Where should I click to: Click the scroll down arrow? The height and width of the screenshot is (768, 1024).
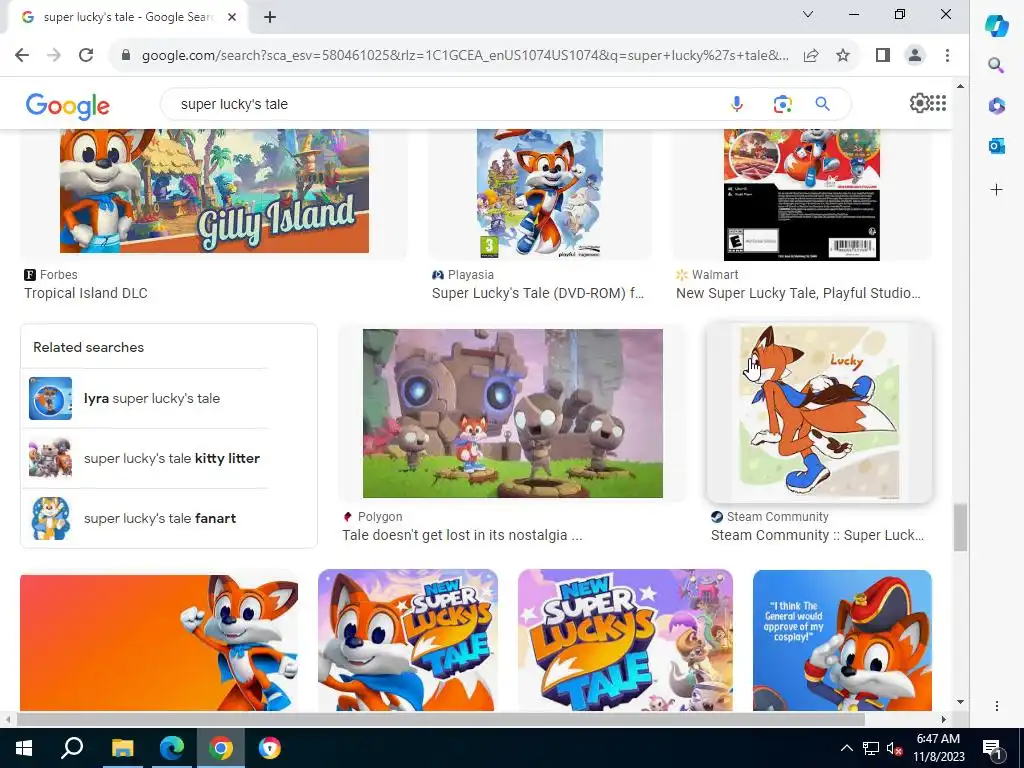point(960,702)
